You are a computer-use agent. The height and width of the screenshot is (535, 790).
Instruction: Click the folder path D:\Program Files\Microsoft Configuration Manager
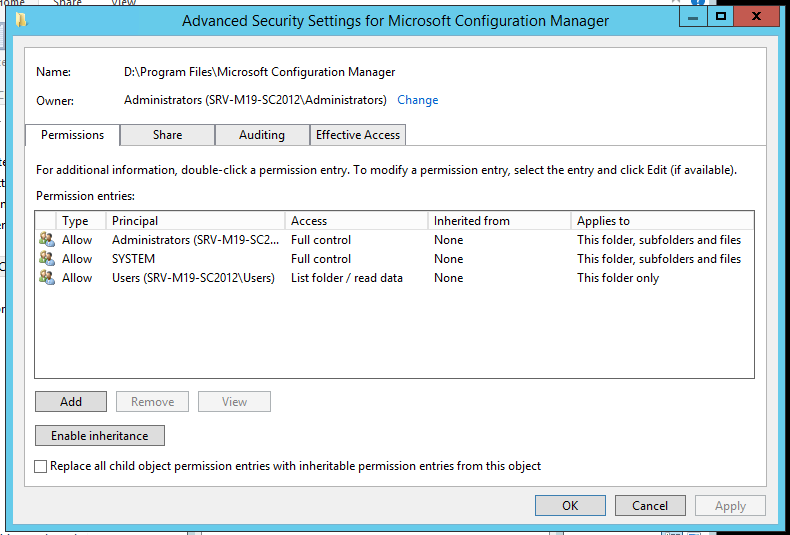[x=259, y=72]
